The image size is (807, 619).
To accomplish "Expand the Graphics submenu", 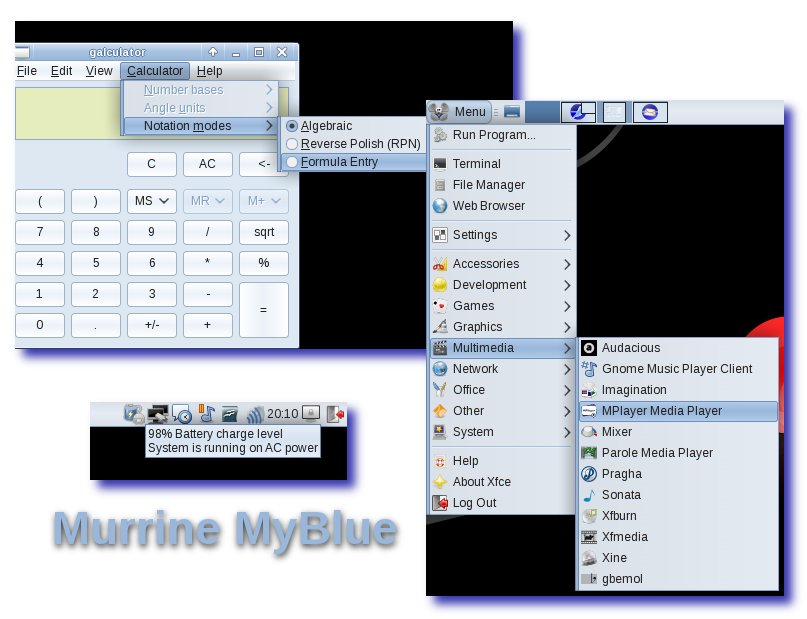I will 502,327.
